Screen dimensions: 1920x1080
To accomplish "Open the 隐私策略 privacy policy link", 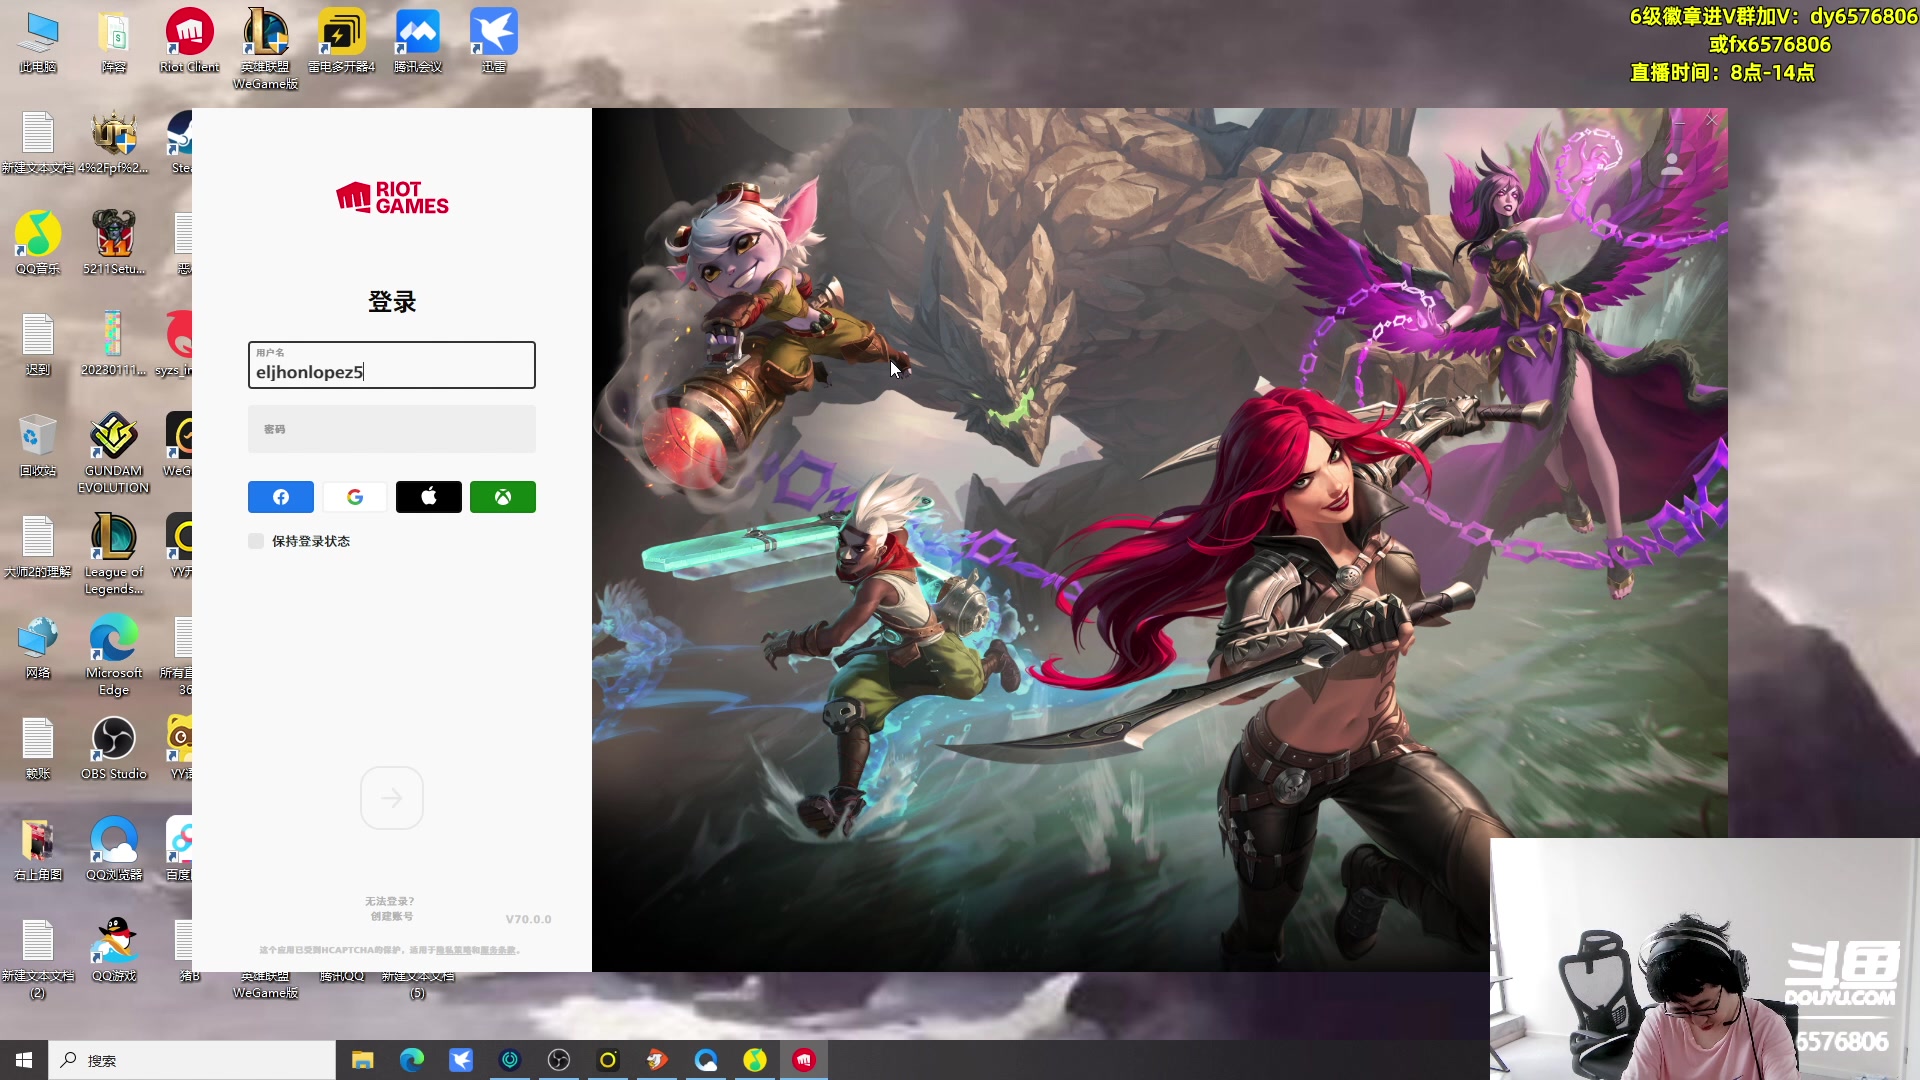I will coord(454,950).
